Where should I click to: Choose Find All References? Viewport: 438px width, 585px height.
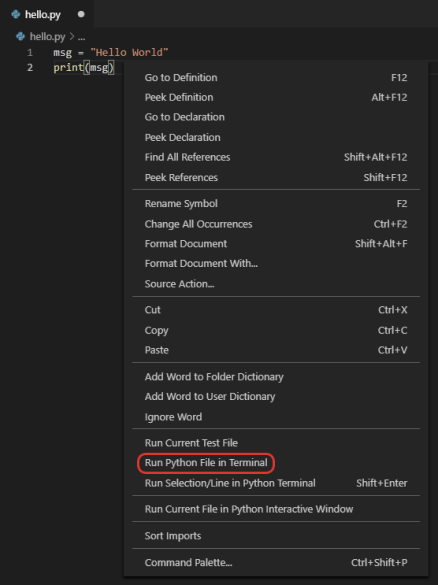click(x=276, y=157)
